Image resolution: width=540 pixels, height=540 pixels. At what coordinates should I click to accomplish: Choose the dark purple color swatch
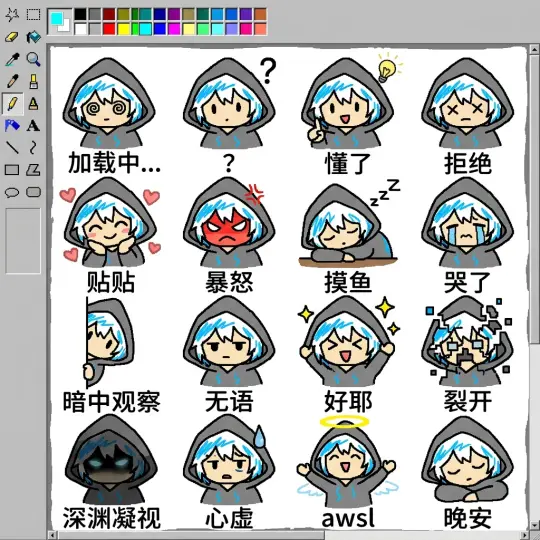(174, 14)
